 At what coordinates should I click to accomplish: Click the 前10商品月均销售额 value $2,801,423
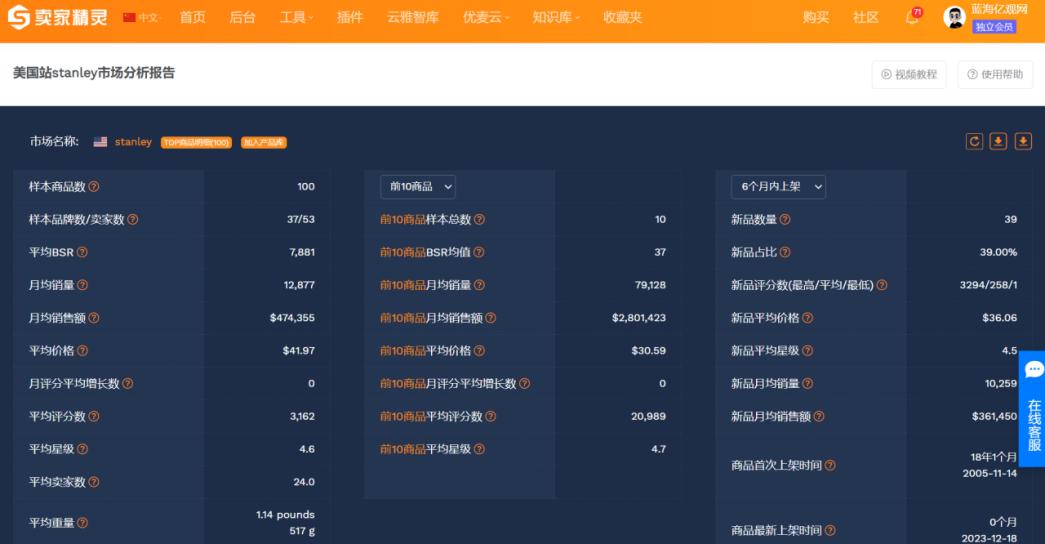pos(638,318)
